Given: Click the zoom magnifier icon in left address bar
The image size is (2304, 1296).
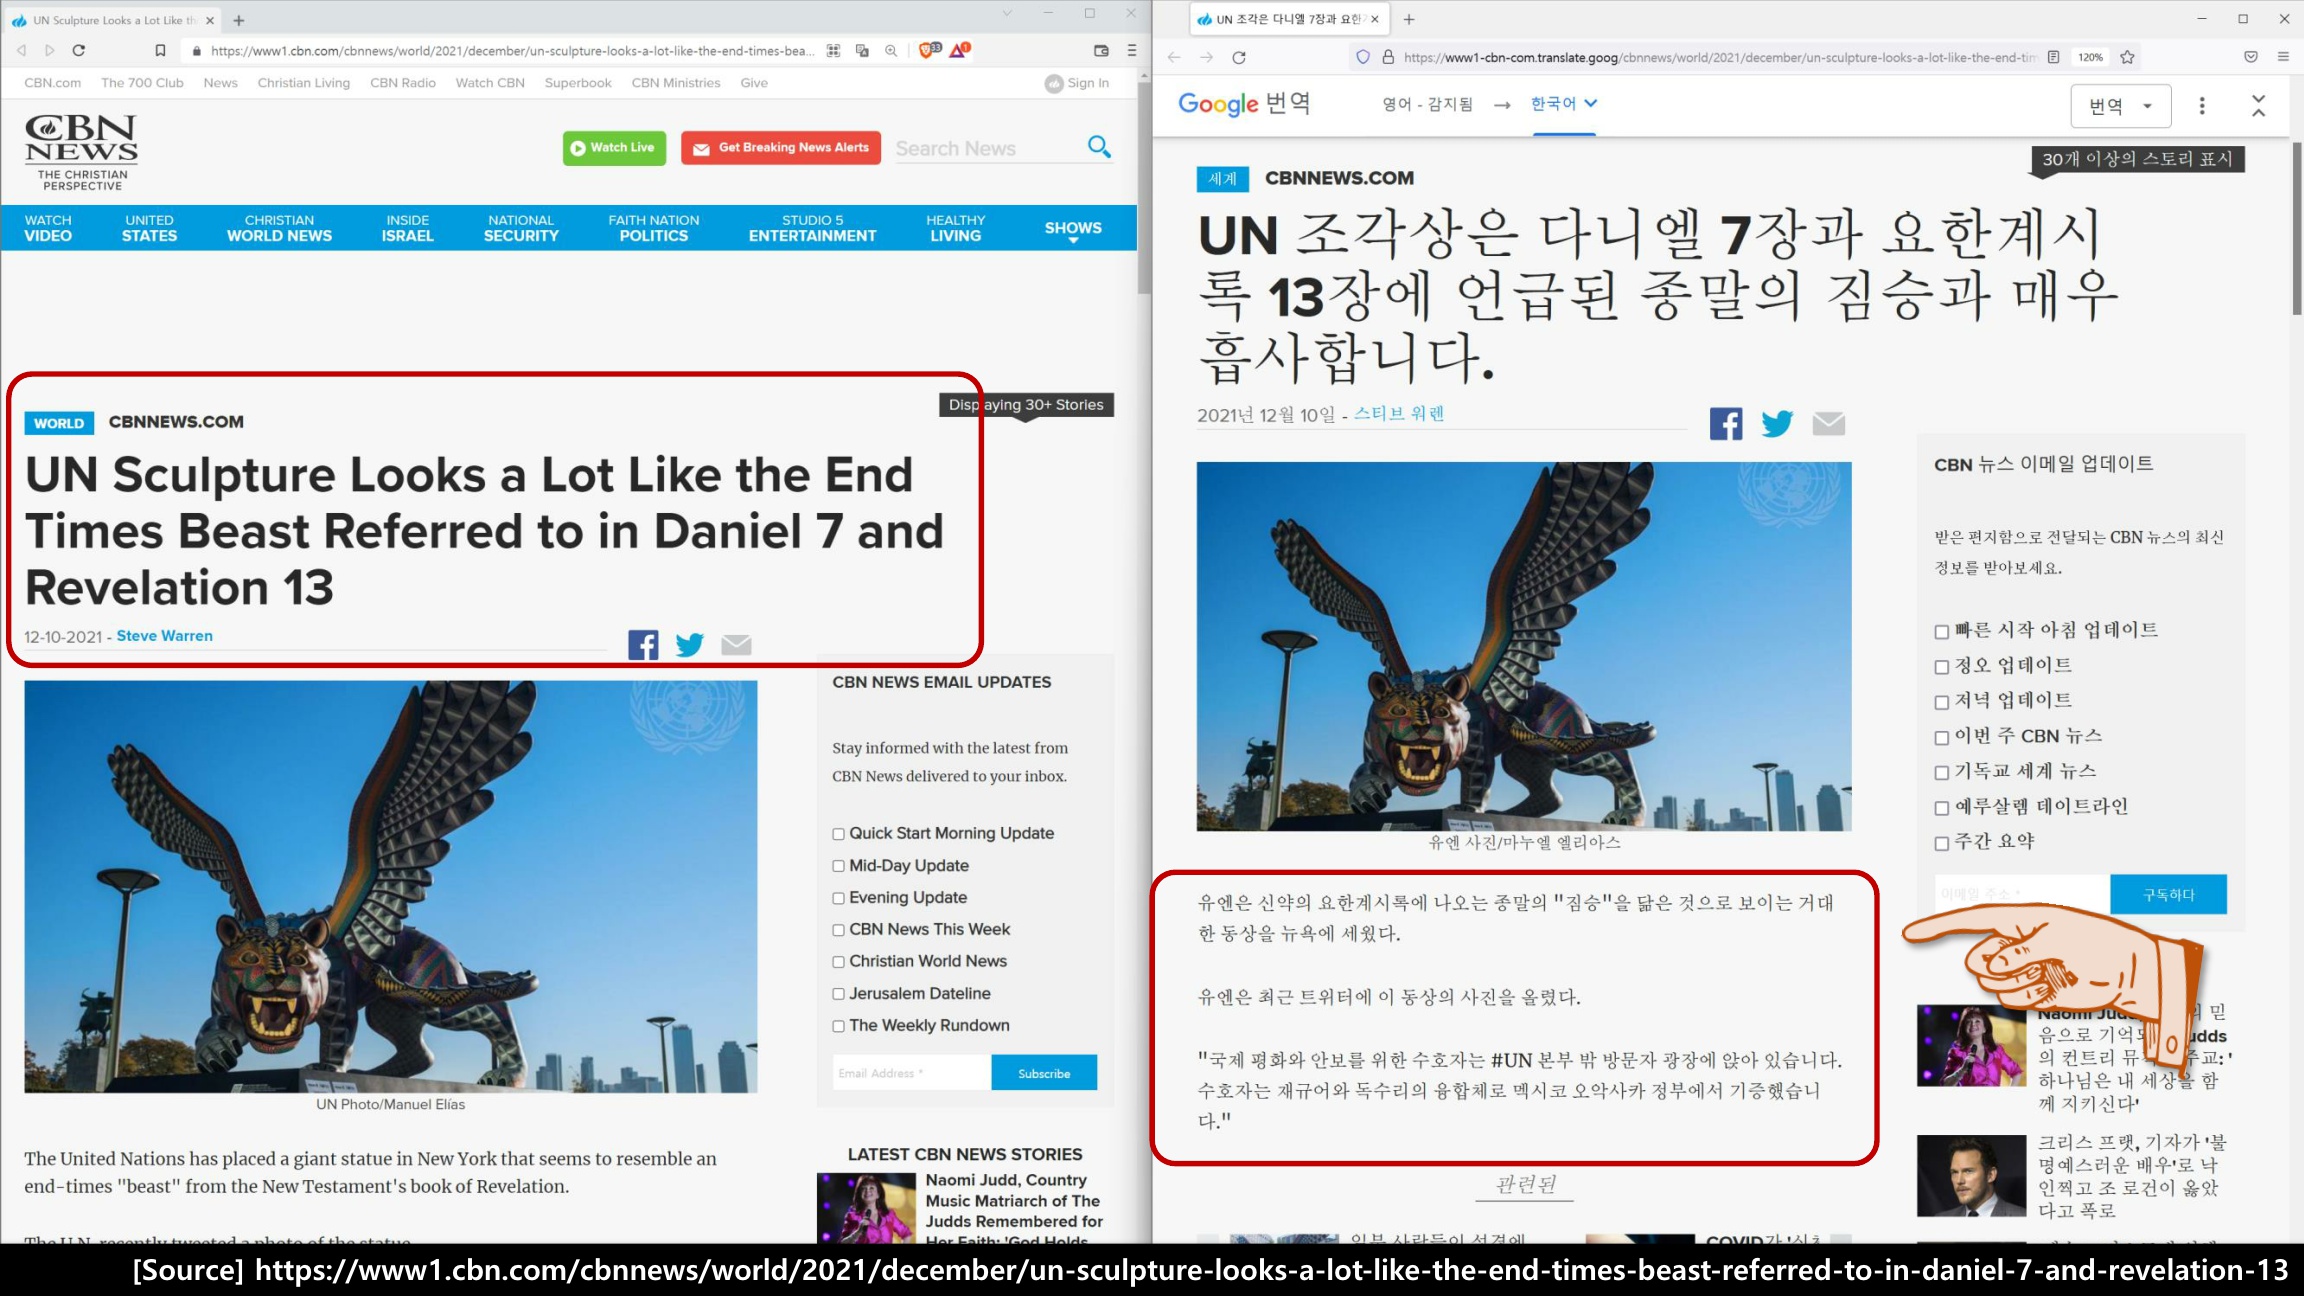Looking at the screenshot, I should 891,50.
